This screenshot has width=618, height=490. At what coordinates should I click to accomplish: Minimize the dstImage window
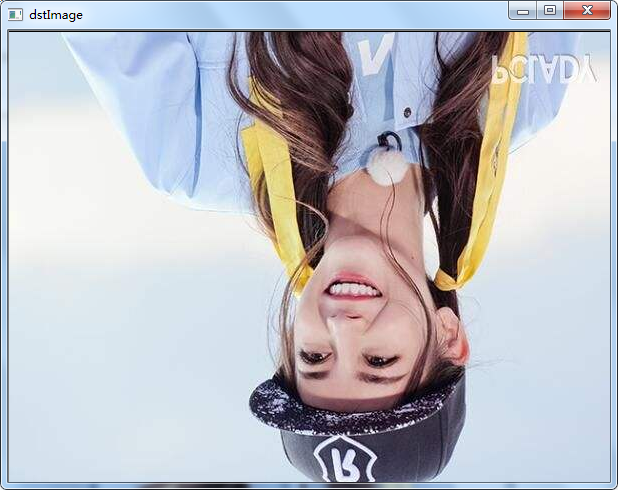[522, 10]
